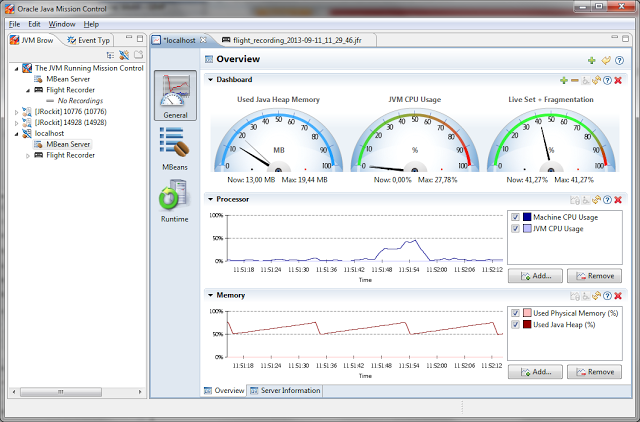
Task: Toggle Used Java Heap (%) checkbox
Action: [x=515, y=325]
